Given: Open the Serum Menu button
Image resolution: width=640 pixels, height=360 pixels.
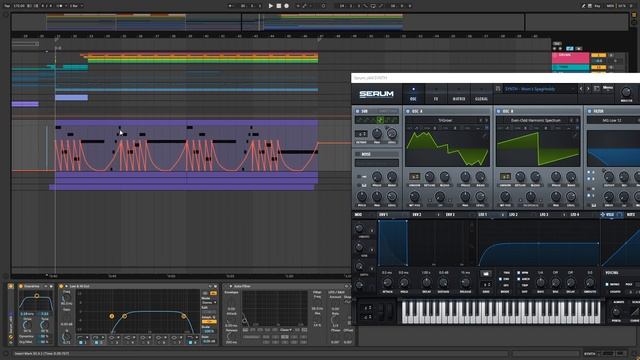Looking at the screenshot, I should (608, 88).
